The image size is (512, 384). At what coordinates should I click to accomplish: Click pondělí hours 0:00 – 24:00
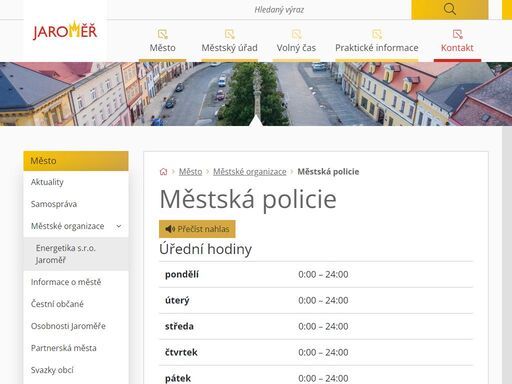coord(323,274)
